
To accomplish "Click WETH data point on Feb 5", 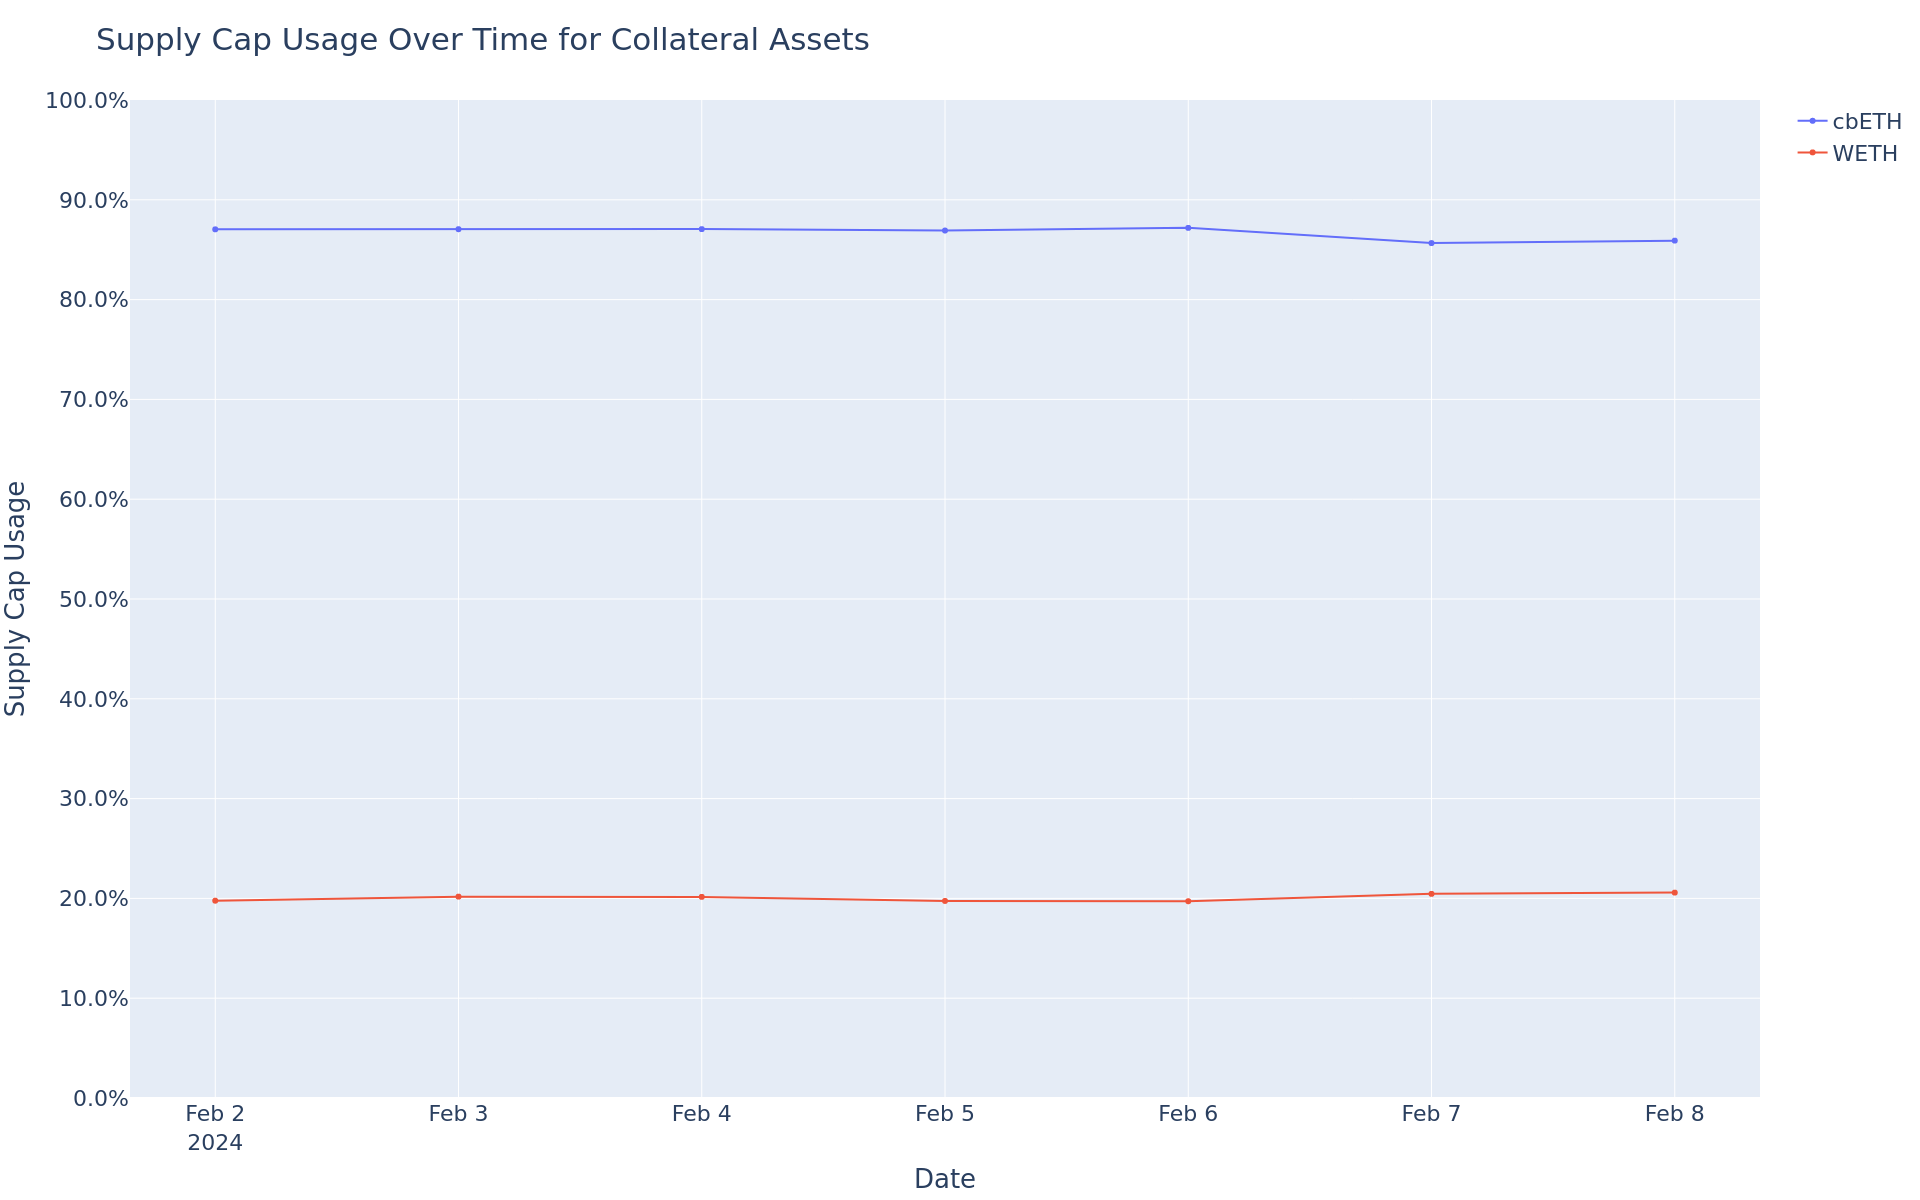I will point(945,901).
